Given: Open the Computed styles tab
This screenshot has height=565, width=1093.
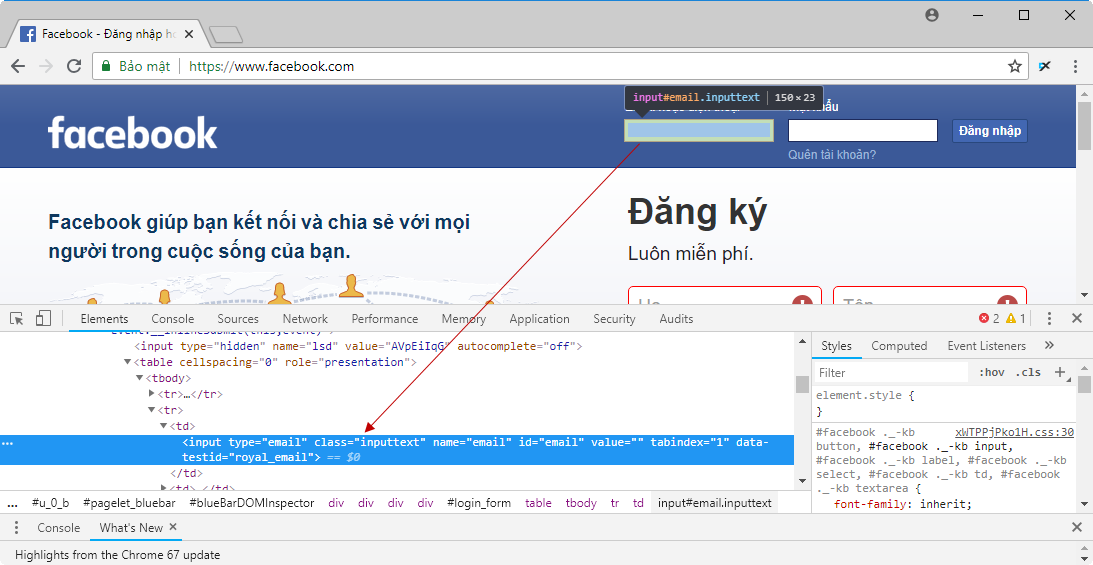Looking at the screenshot, I should coord(899,346).
